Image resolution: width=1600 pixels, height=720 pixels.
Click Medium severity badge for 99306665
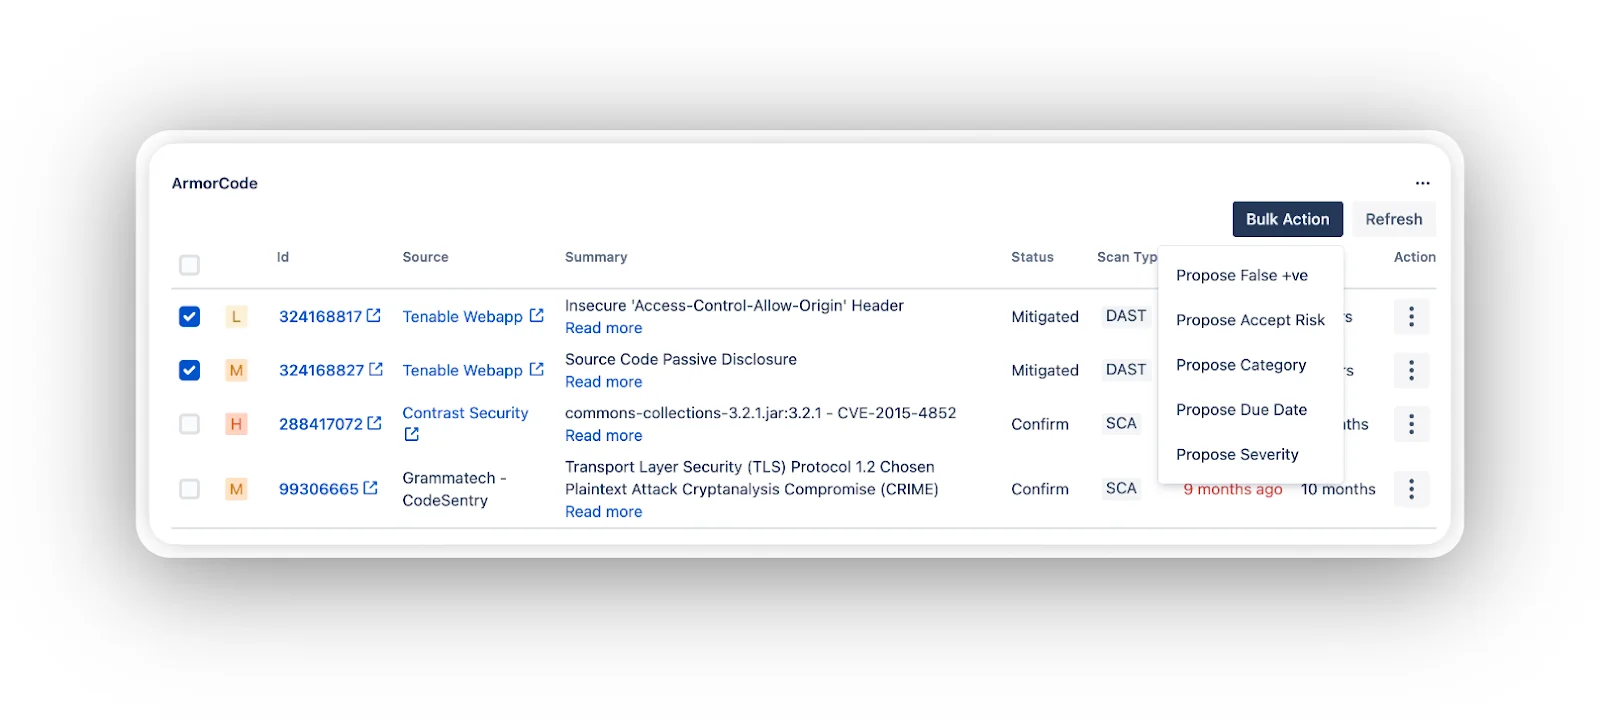pos(236,489)
